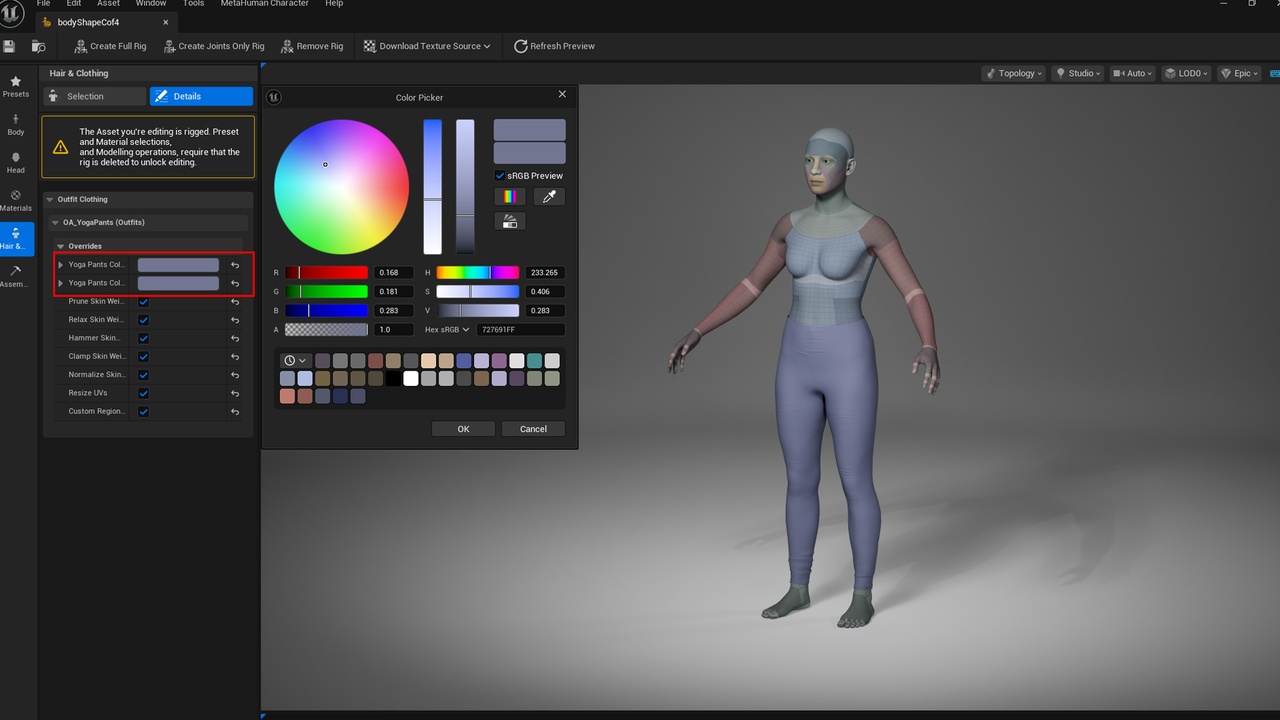1280x720 pixels.
Task: Uncheck the Hammer Skin... checkbox
Action: tap(144, 338)
